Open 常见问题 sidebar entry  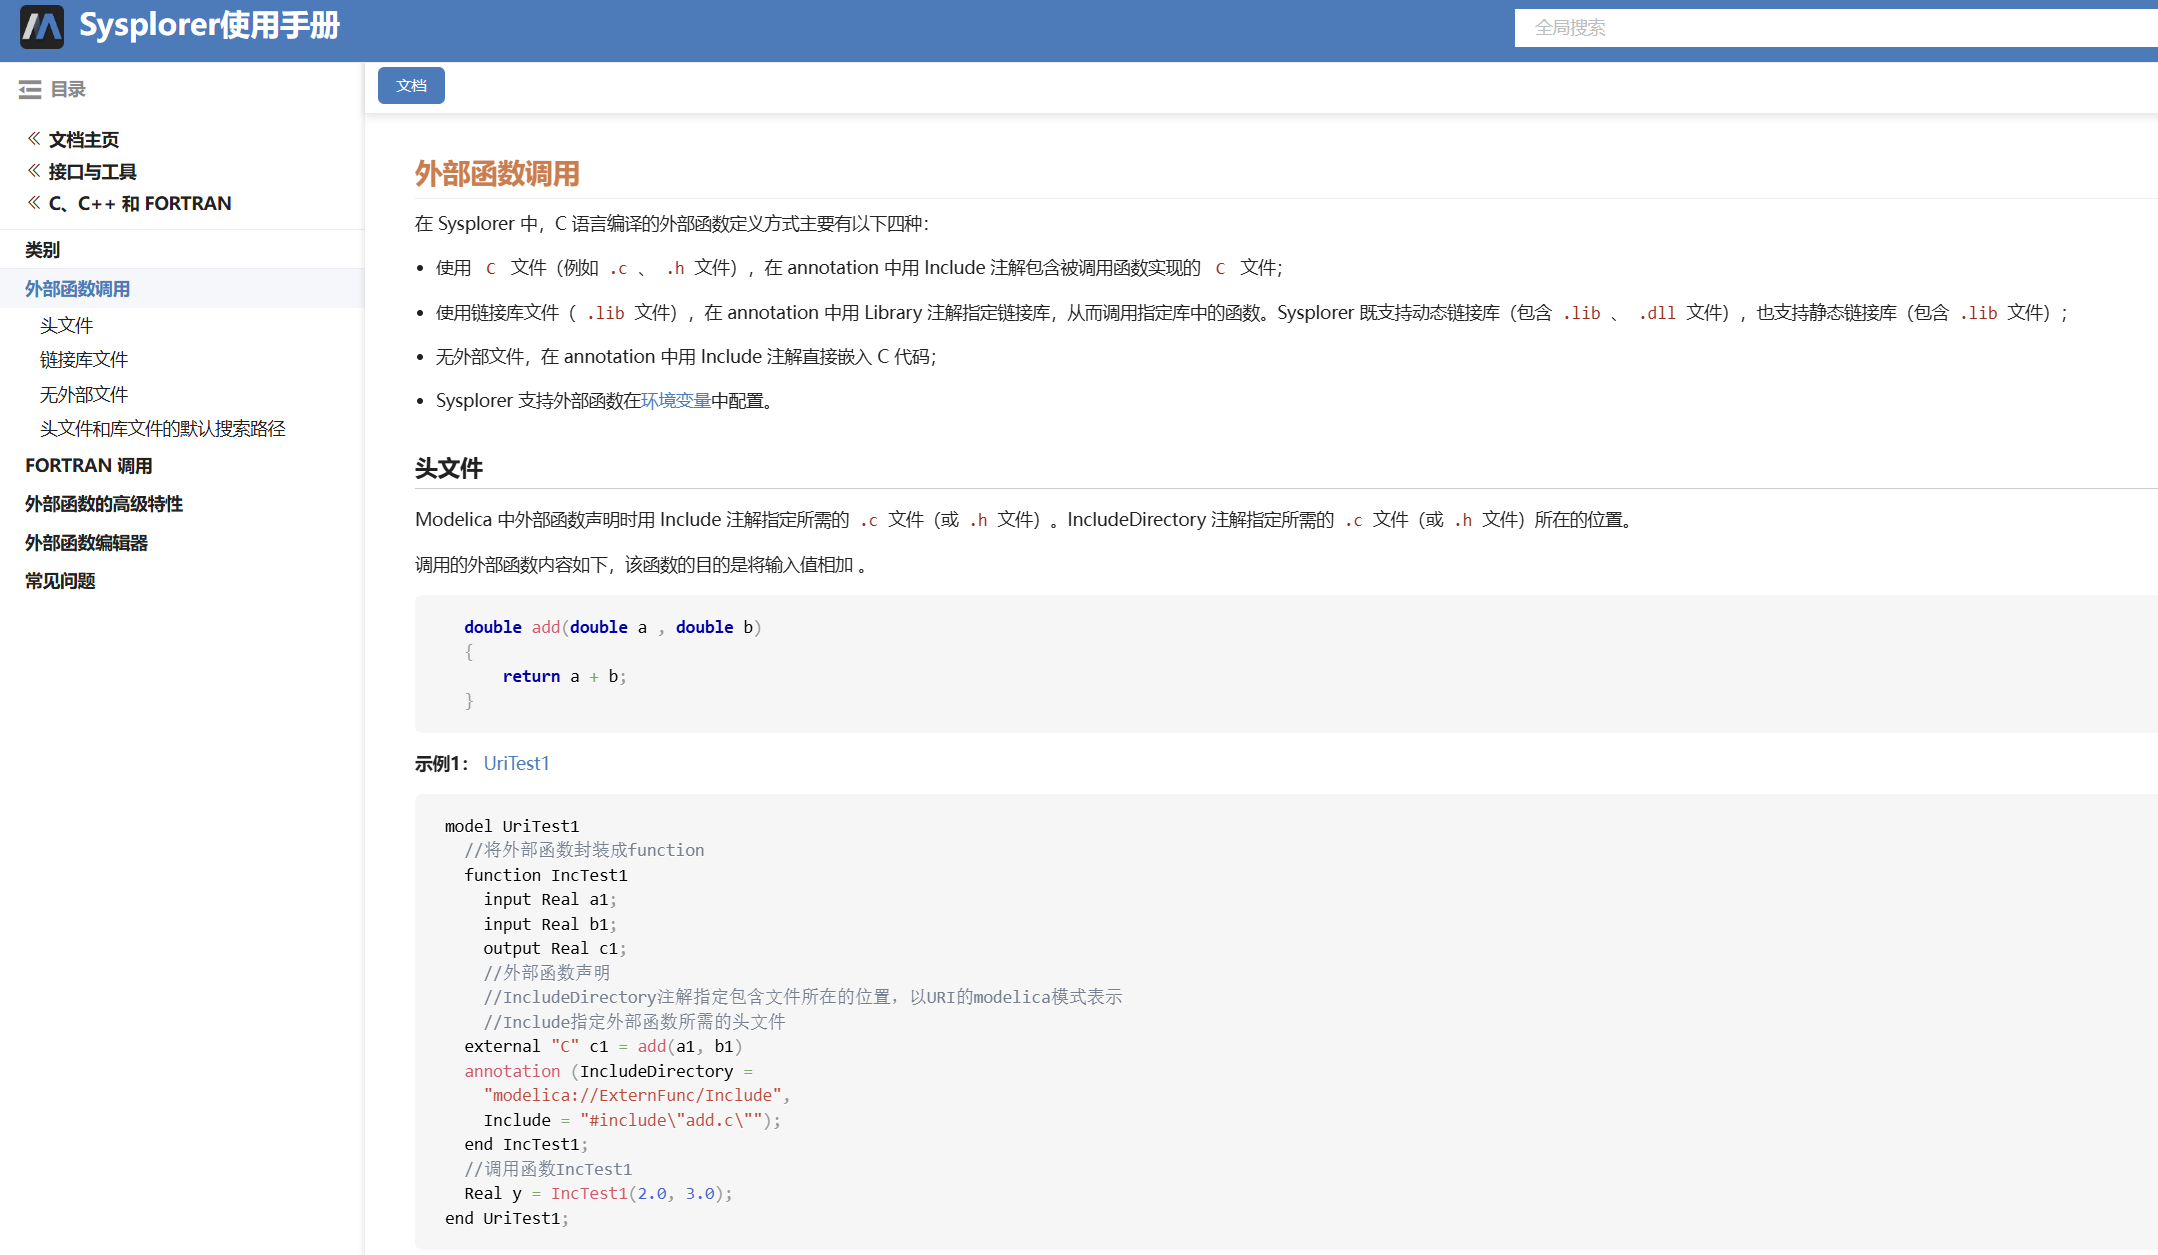pyautogui.click(x=60, y=581)
